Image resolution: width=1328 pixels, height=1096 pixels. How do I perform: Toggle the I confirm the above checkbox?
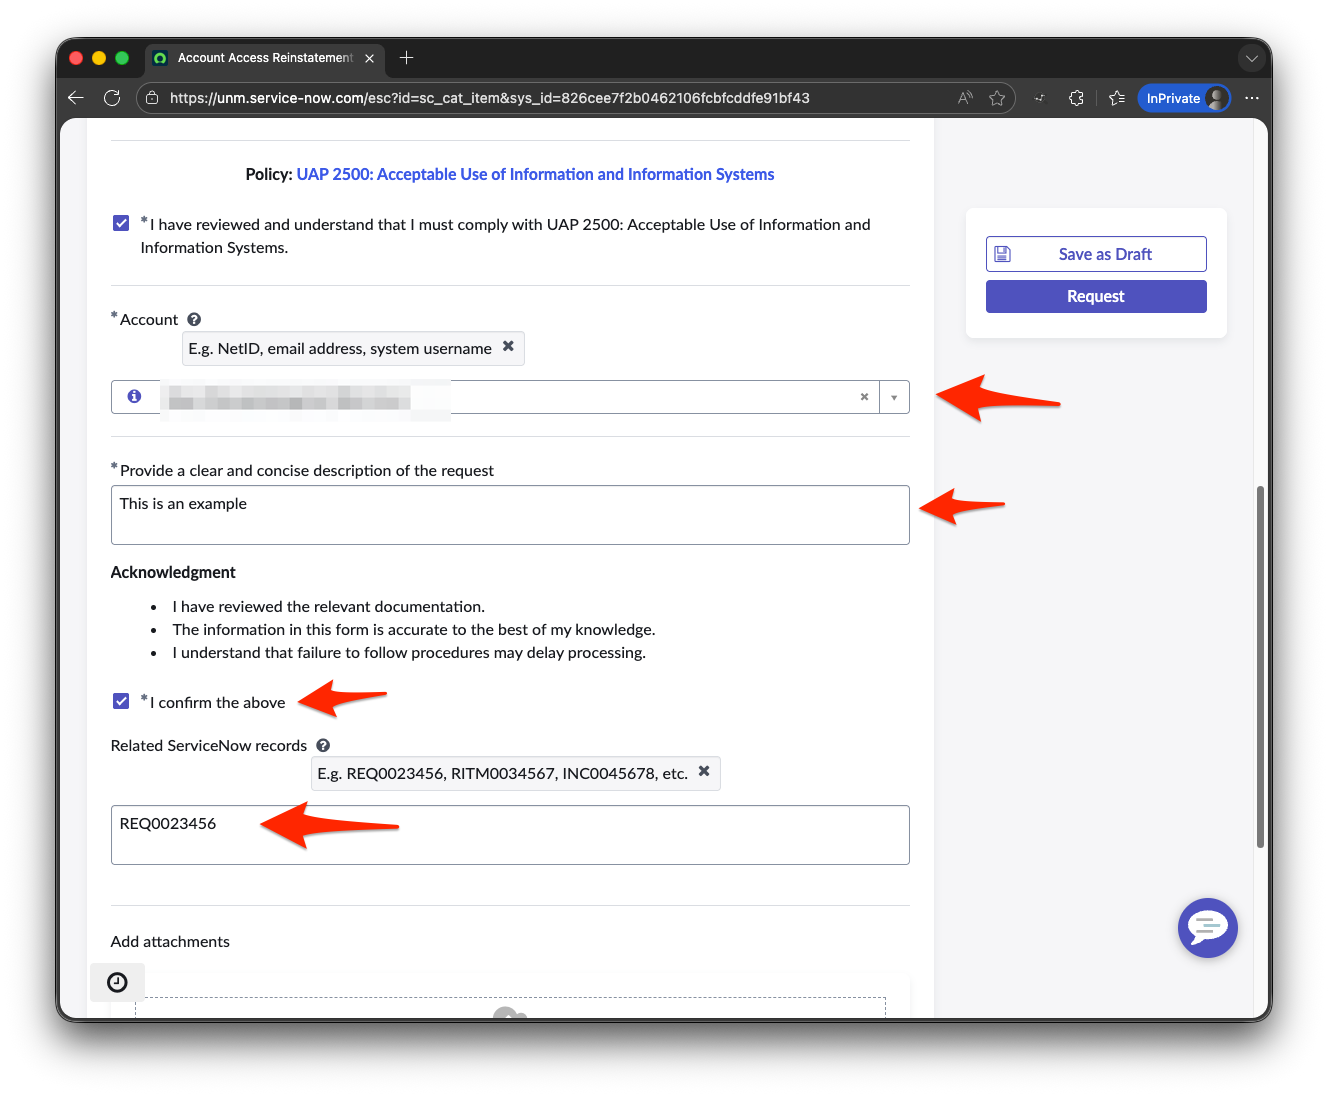[121, 701]
